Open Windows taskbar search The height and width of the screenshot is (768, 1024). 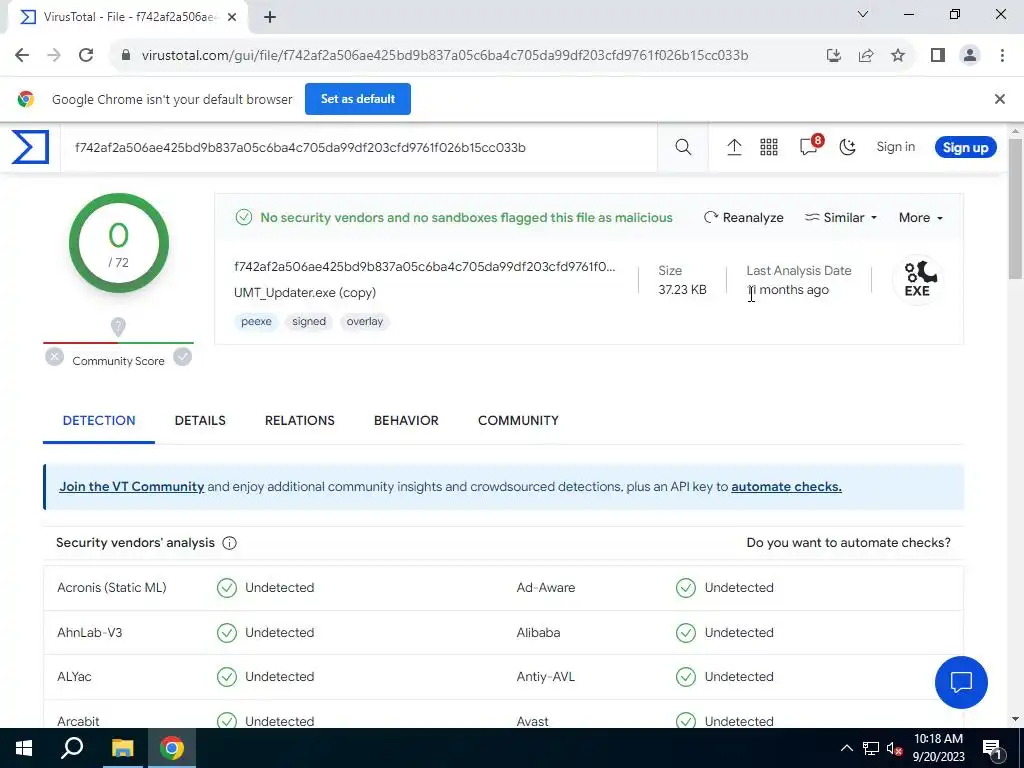point(72,748)
